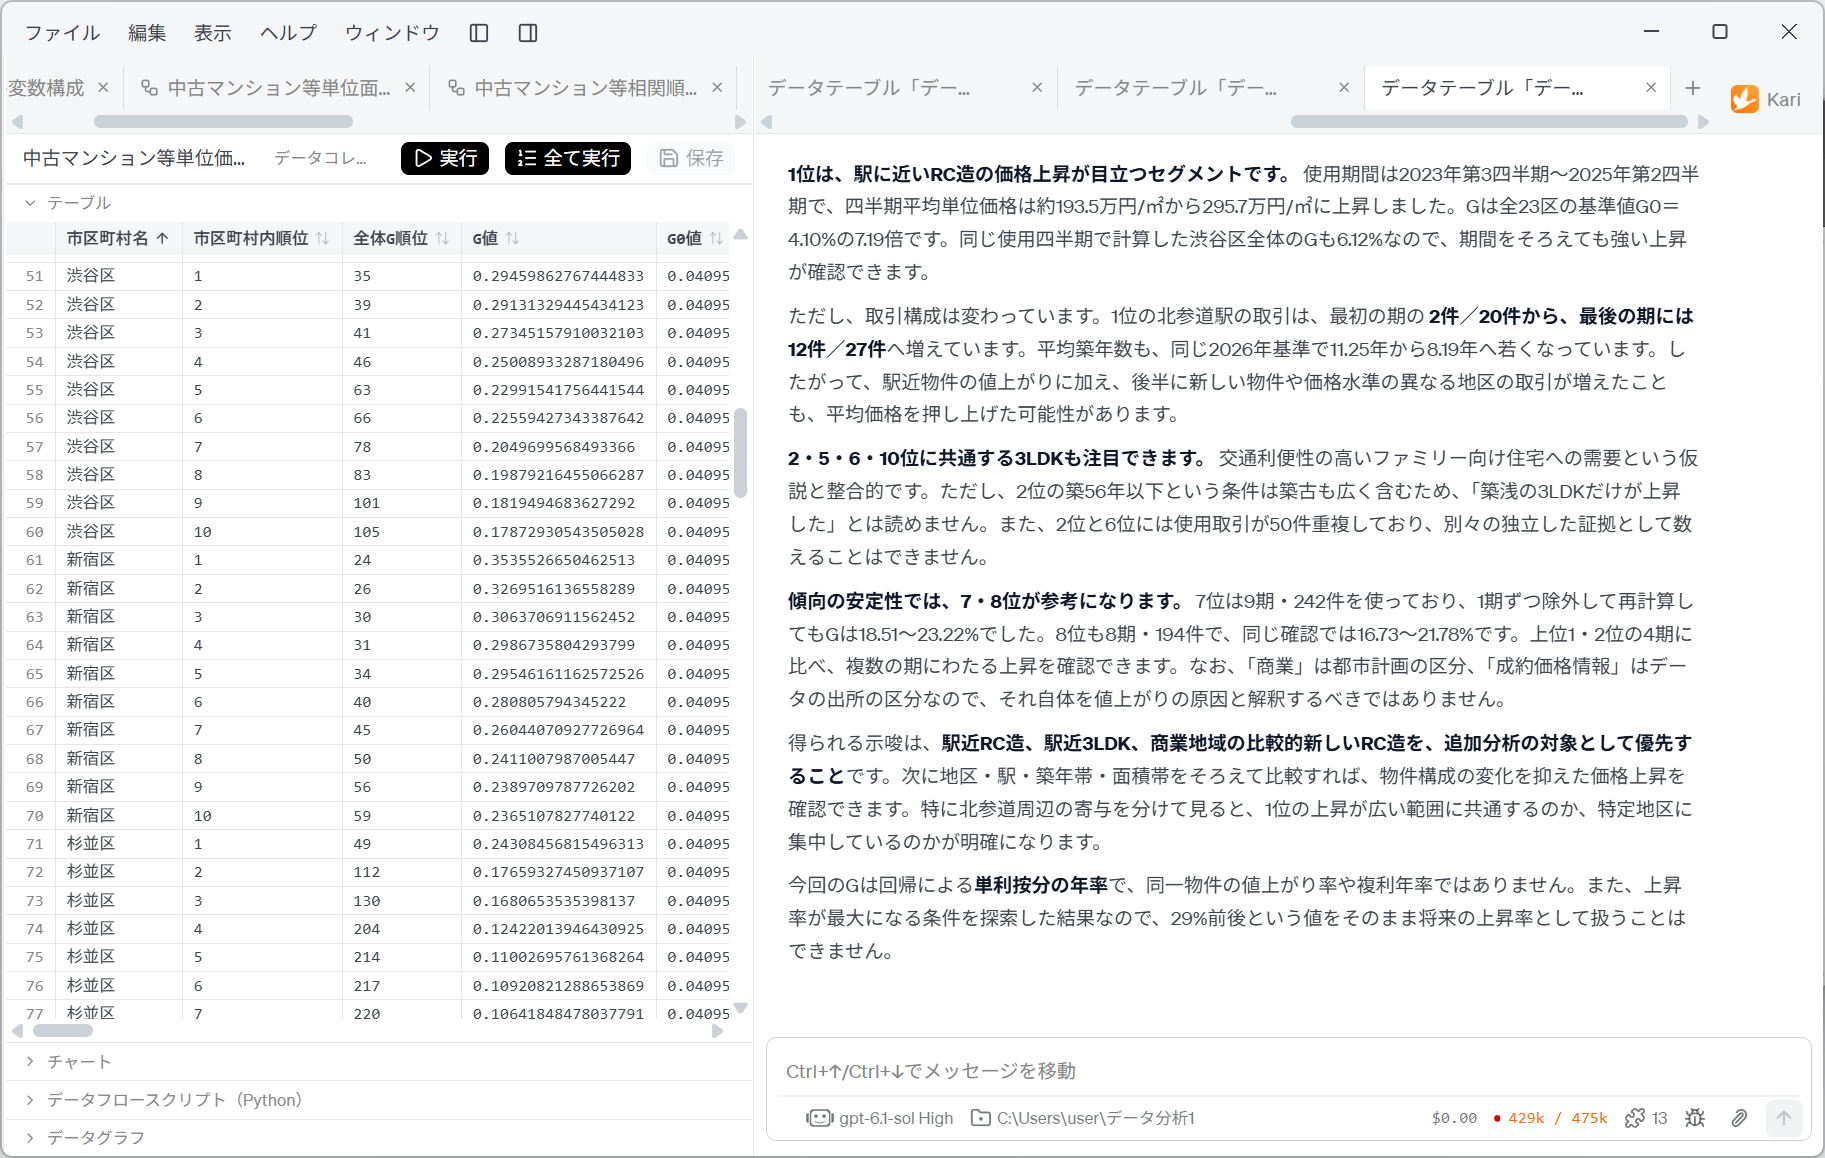Image resolution: width=1825 pixels, height=1158 pixels.
Task: Toggle the left sidebar panel icon
Action: pos(479,33)
